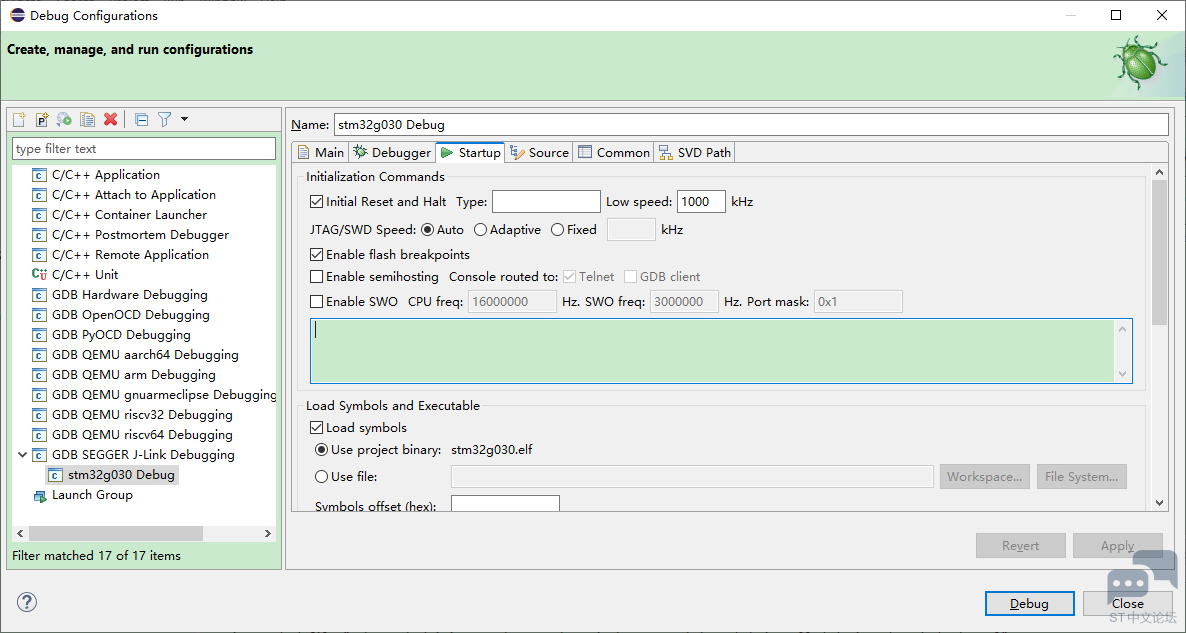Click the C/C++ Postmortem Debugger icon
This screenshot has width=1186, height=633.
[39, 234]
